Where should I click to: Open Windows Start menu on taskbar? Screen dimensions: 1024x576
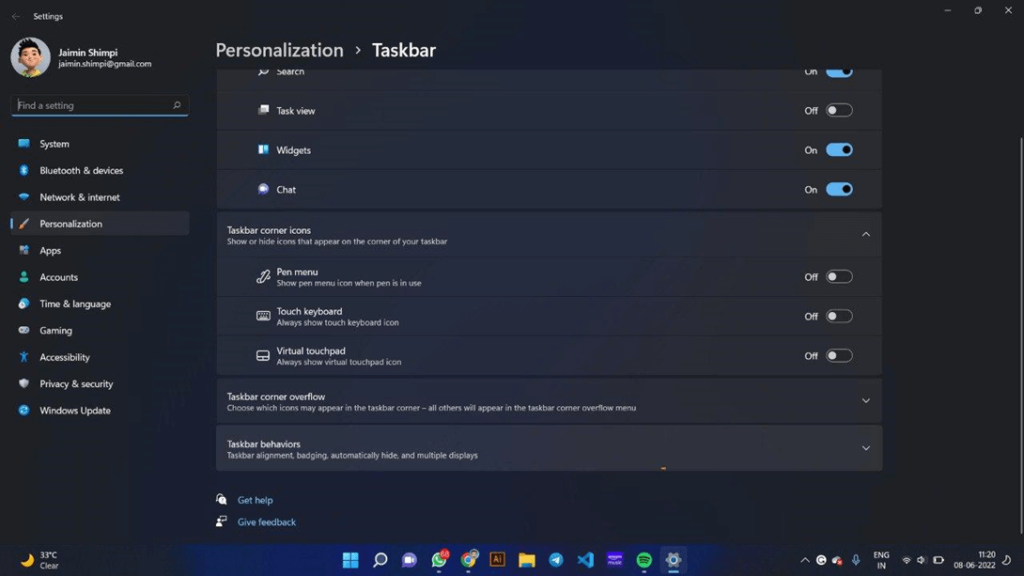[x=351, y=560]
